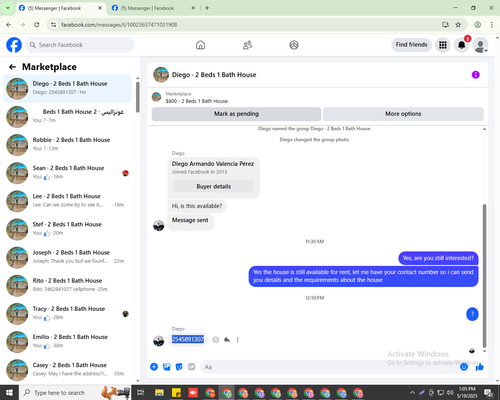Click the Buyer details button
Image resolution: width=500 pixels, height=400 pixels.
(214, 186)
